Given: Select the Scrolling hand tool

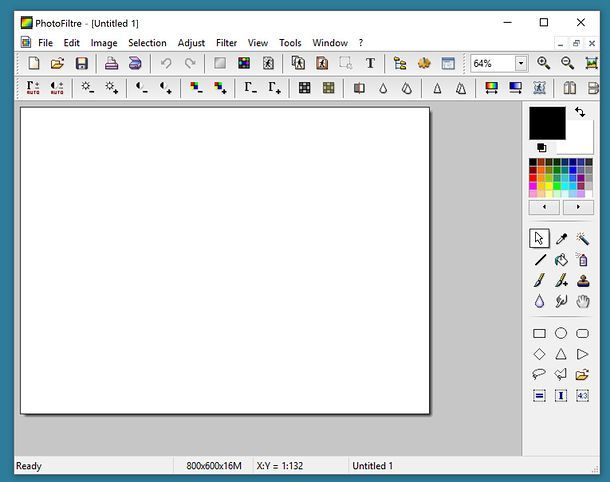Looking at the screenshot, I should click(x=582, y=301).
